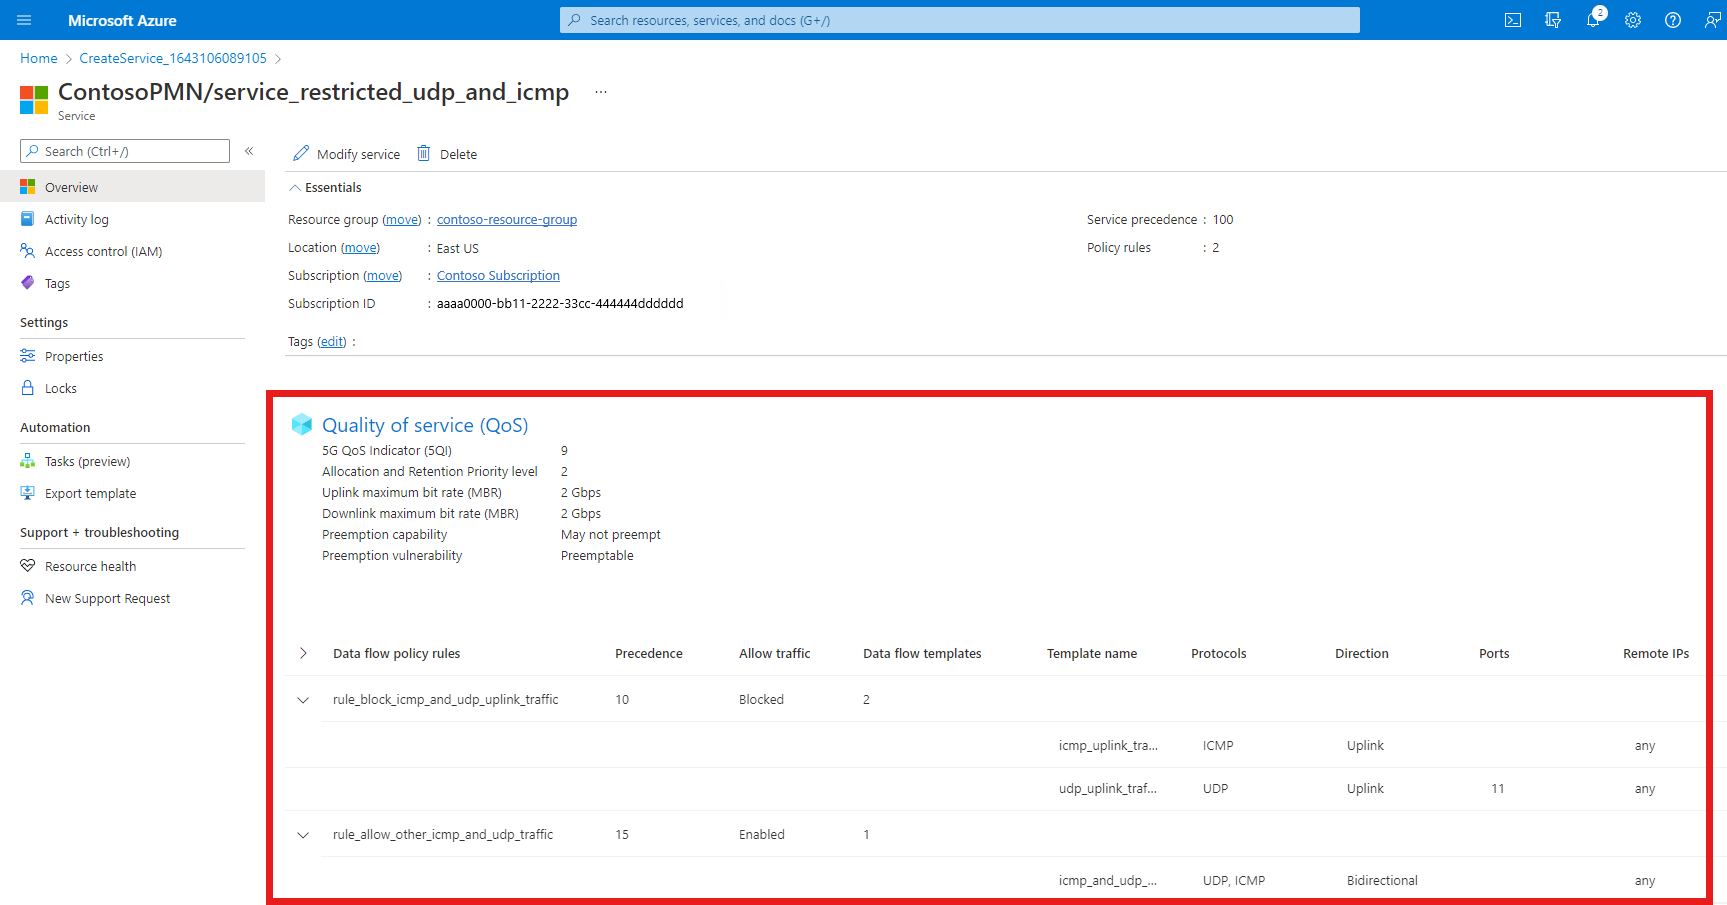This screenshot has height=905, width=1727.
Task: Click the Delete trash icon
Action: (447, 153)
